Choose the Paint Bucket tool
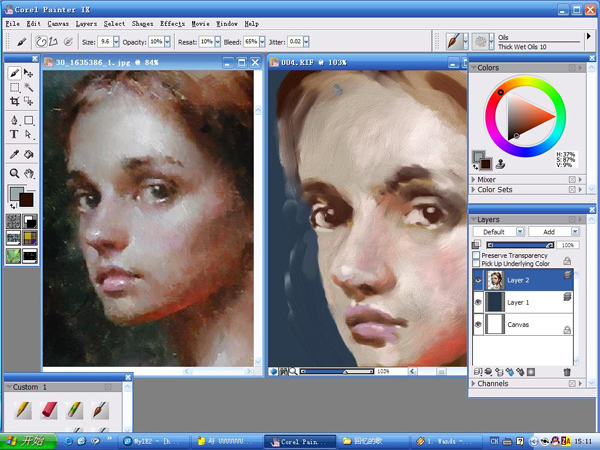The width and height of the screenshot is (600, 450). pyautogui.click(x=28, y=154)
